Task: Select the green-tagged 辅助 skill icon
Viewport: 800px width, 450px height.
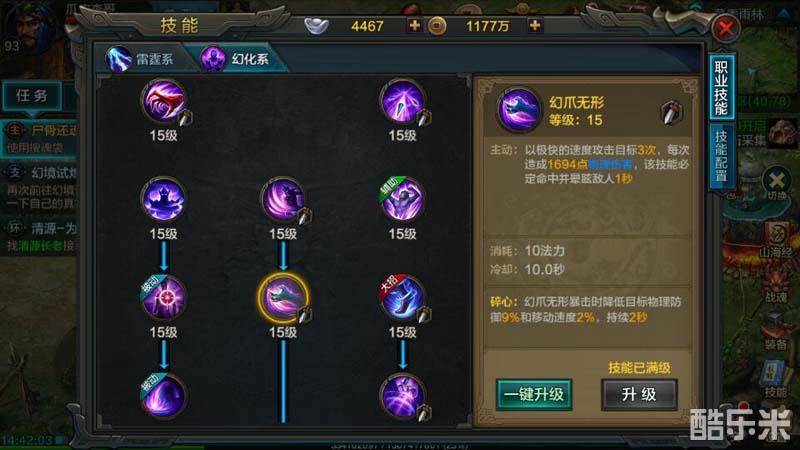Action: pyautogui.click(x=403, y=199)
